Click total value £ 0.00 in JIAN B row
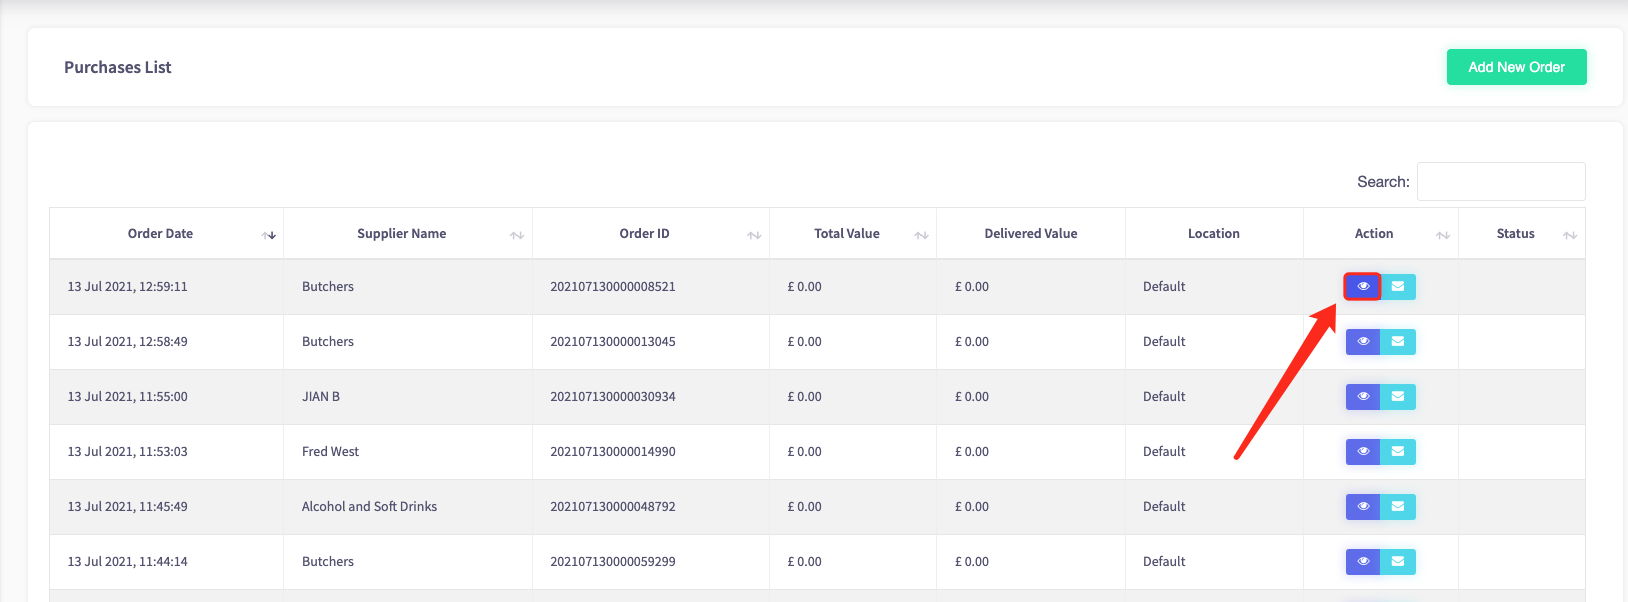The width and height of the screenshot is (1628, 602). pos(805,397)
